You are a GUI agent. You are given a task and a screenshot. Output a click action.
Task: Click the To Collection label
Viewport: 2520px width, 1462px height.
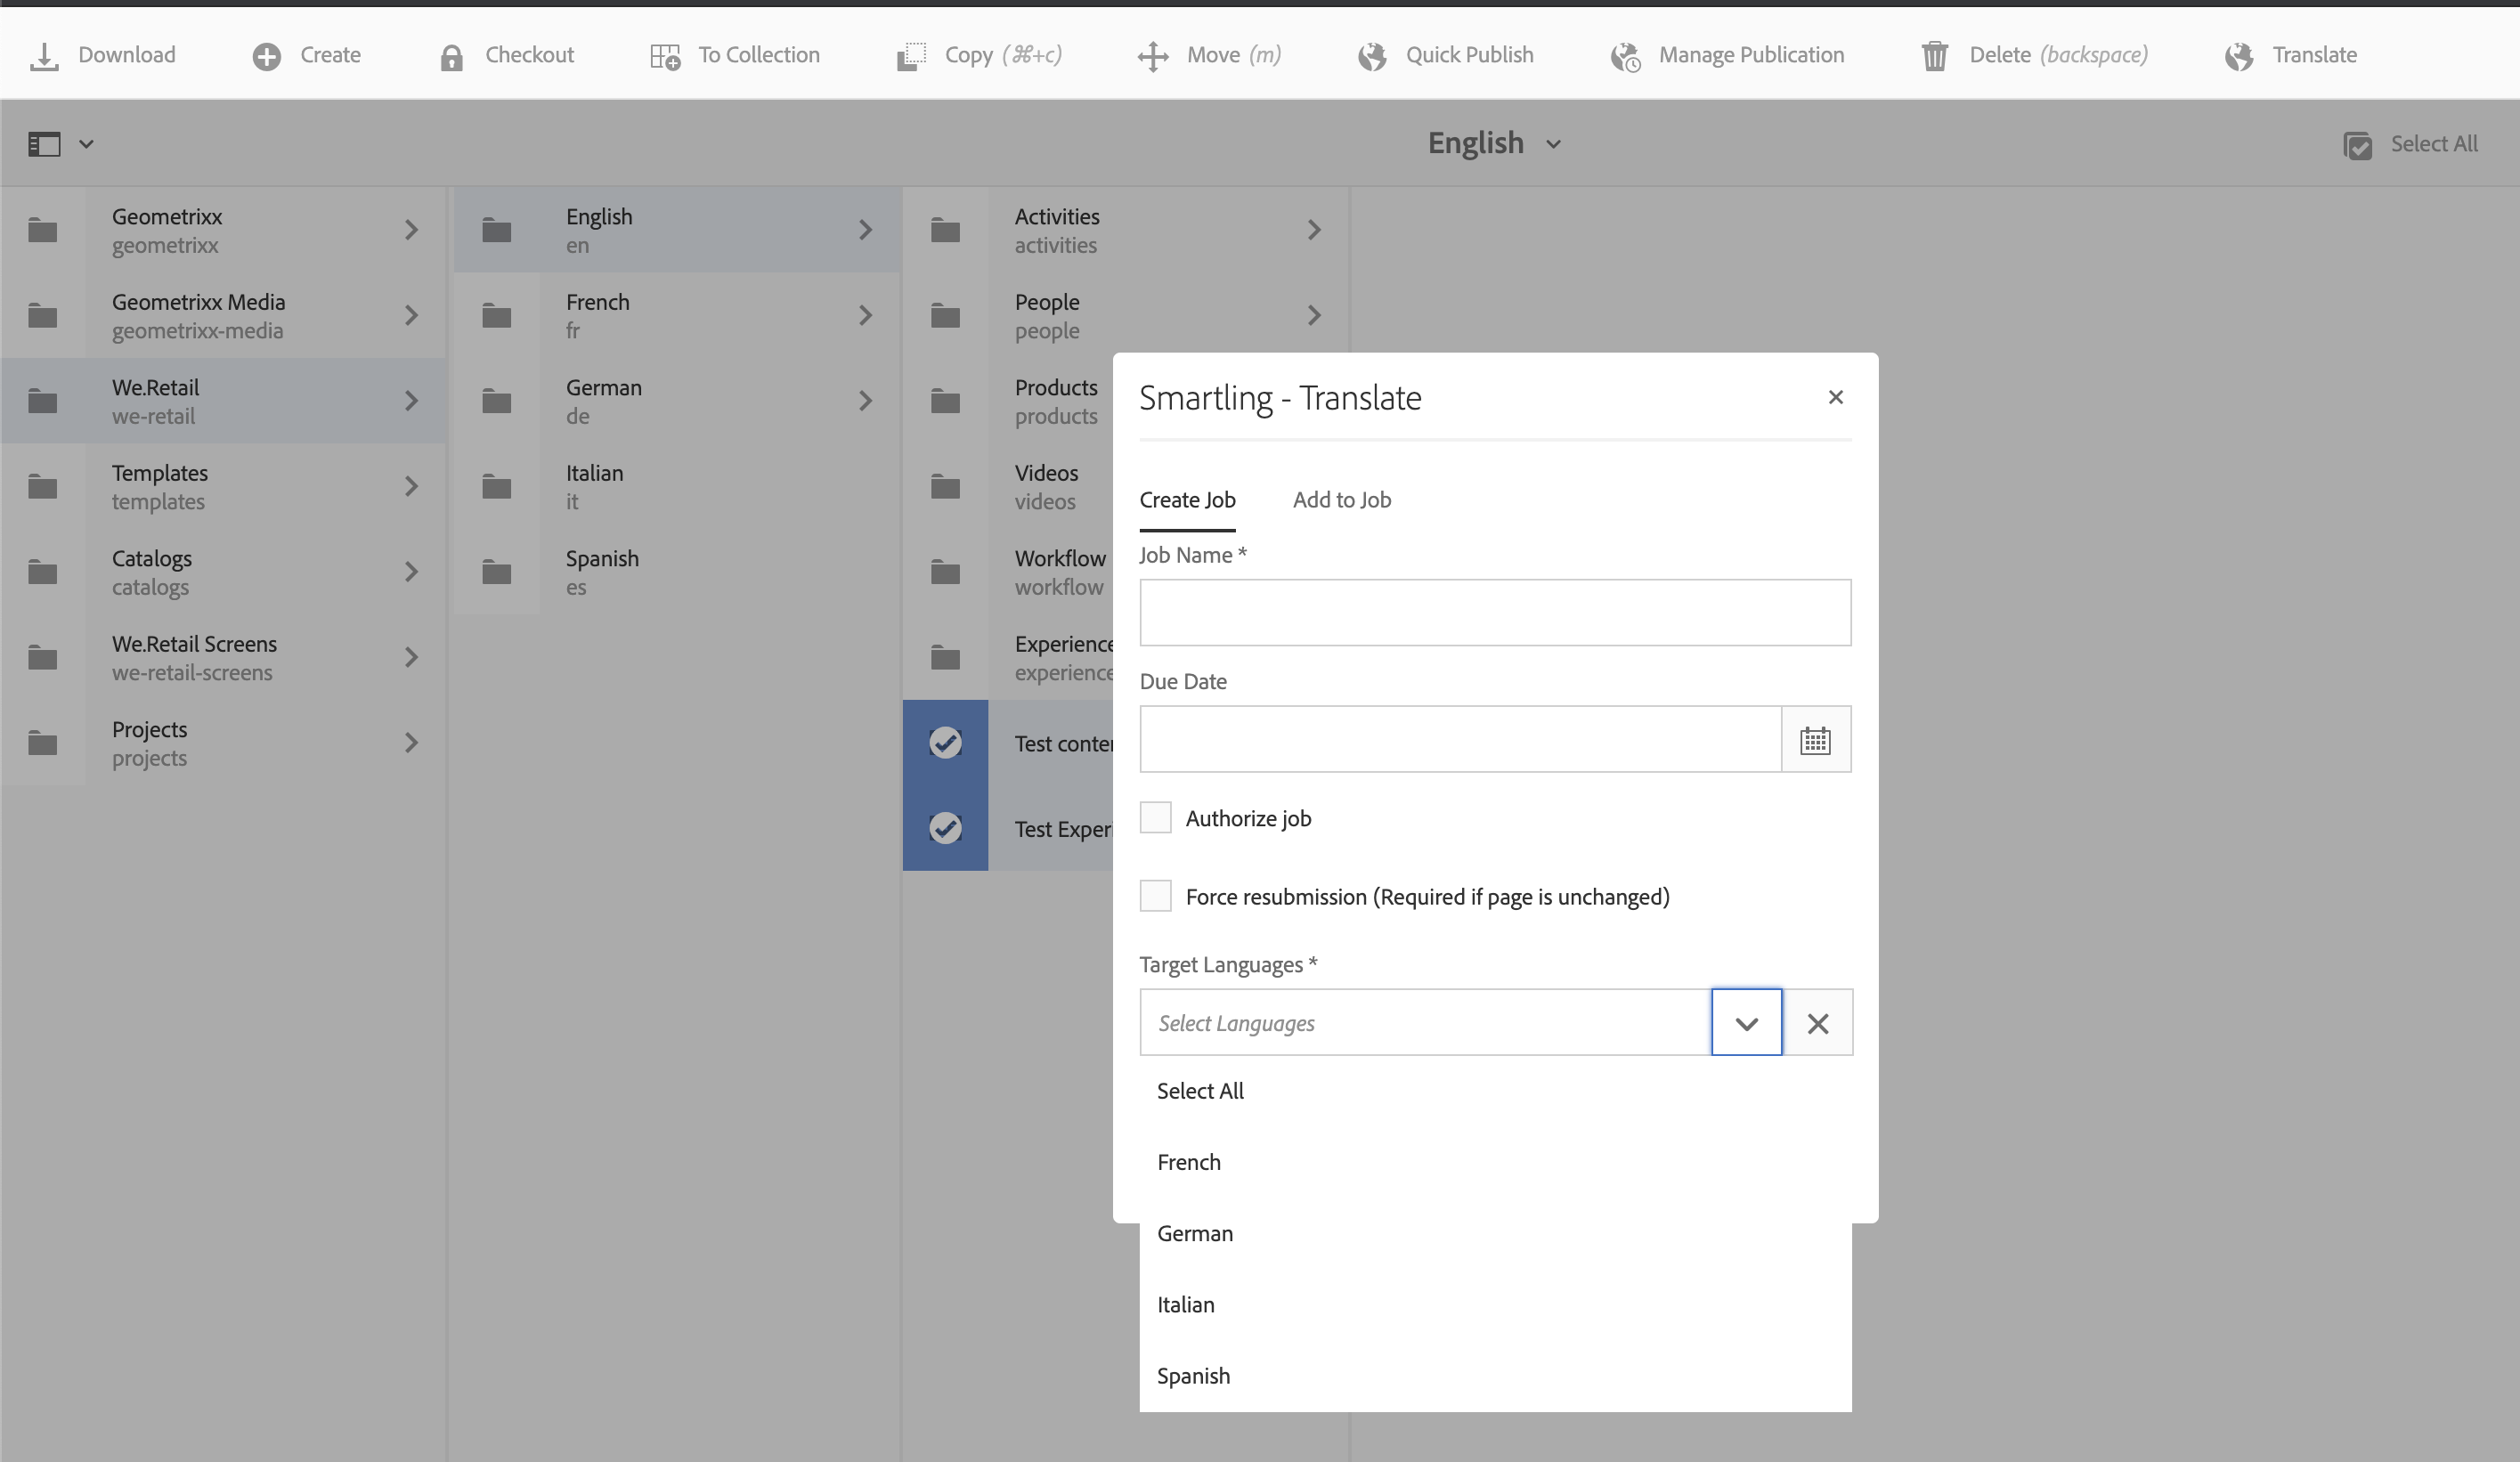(759, 55)
